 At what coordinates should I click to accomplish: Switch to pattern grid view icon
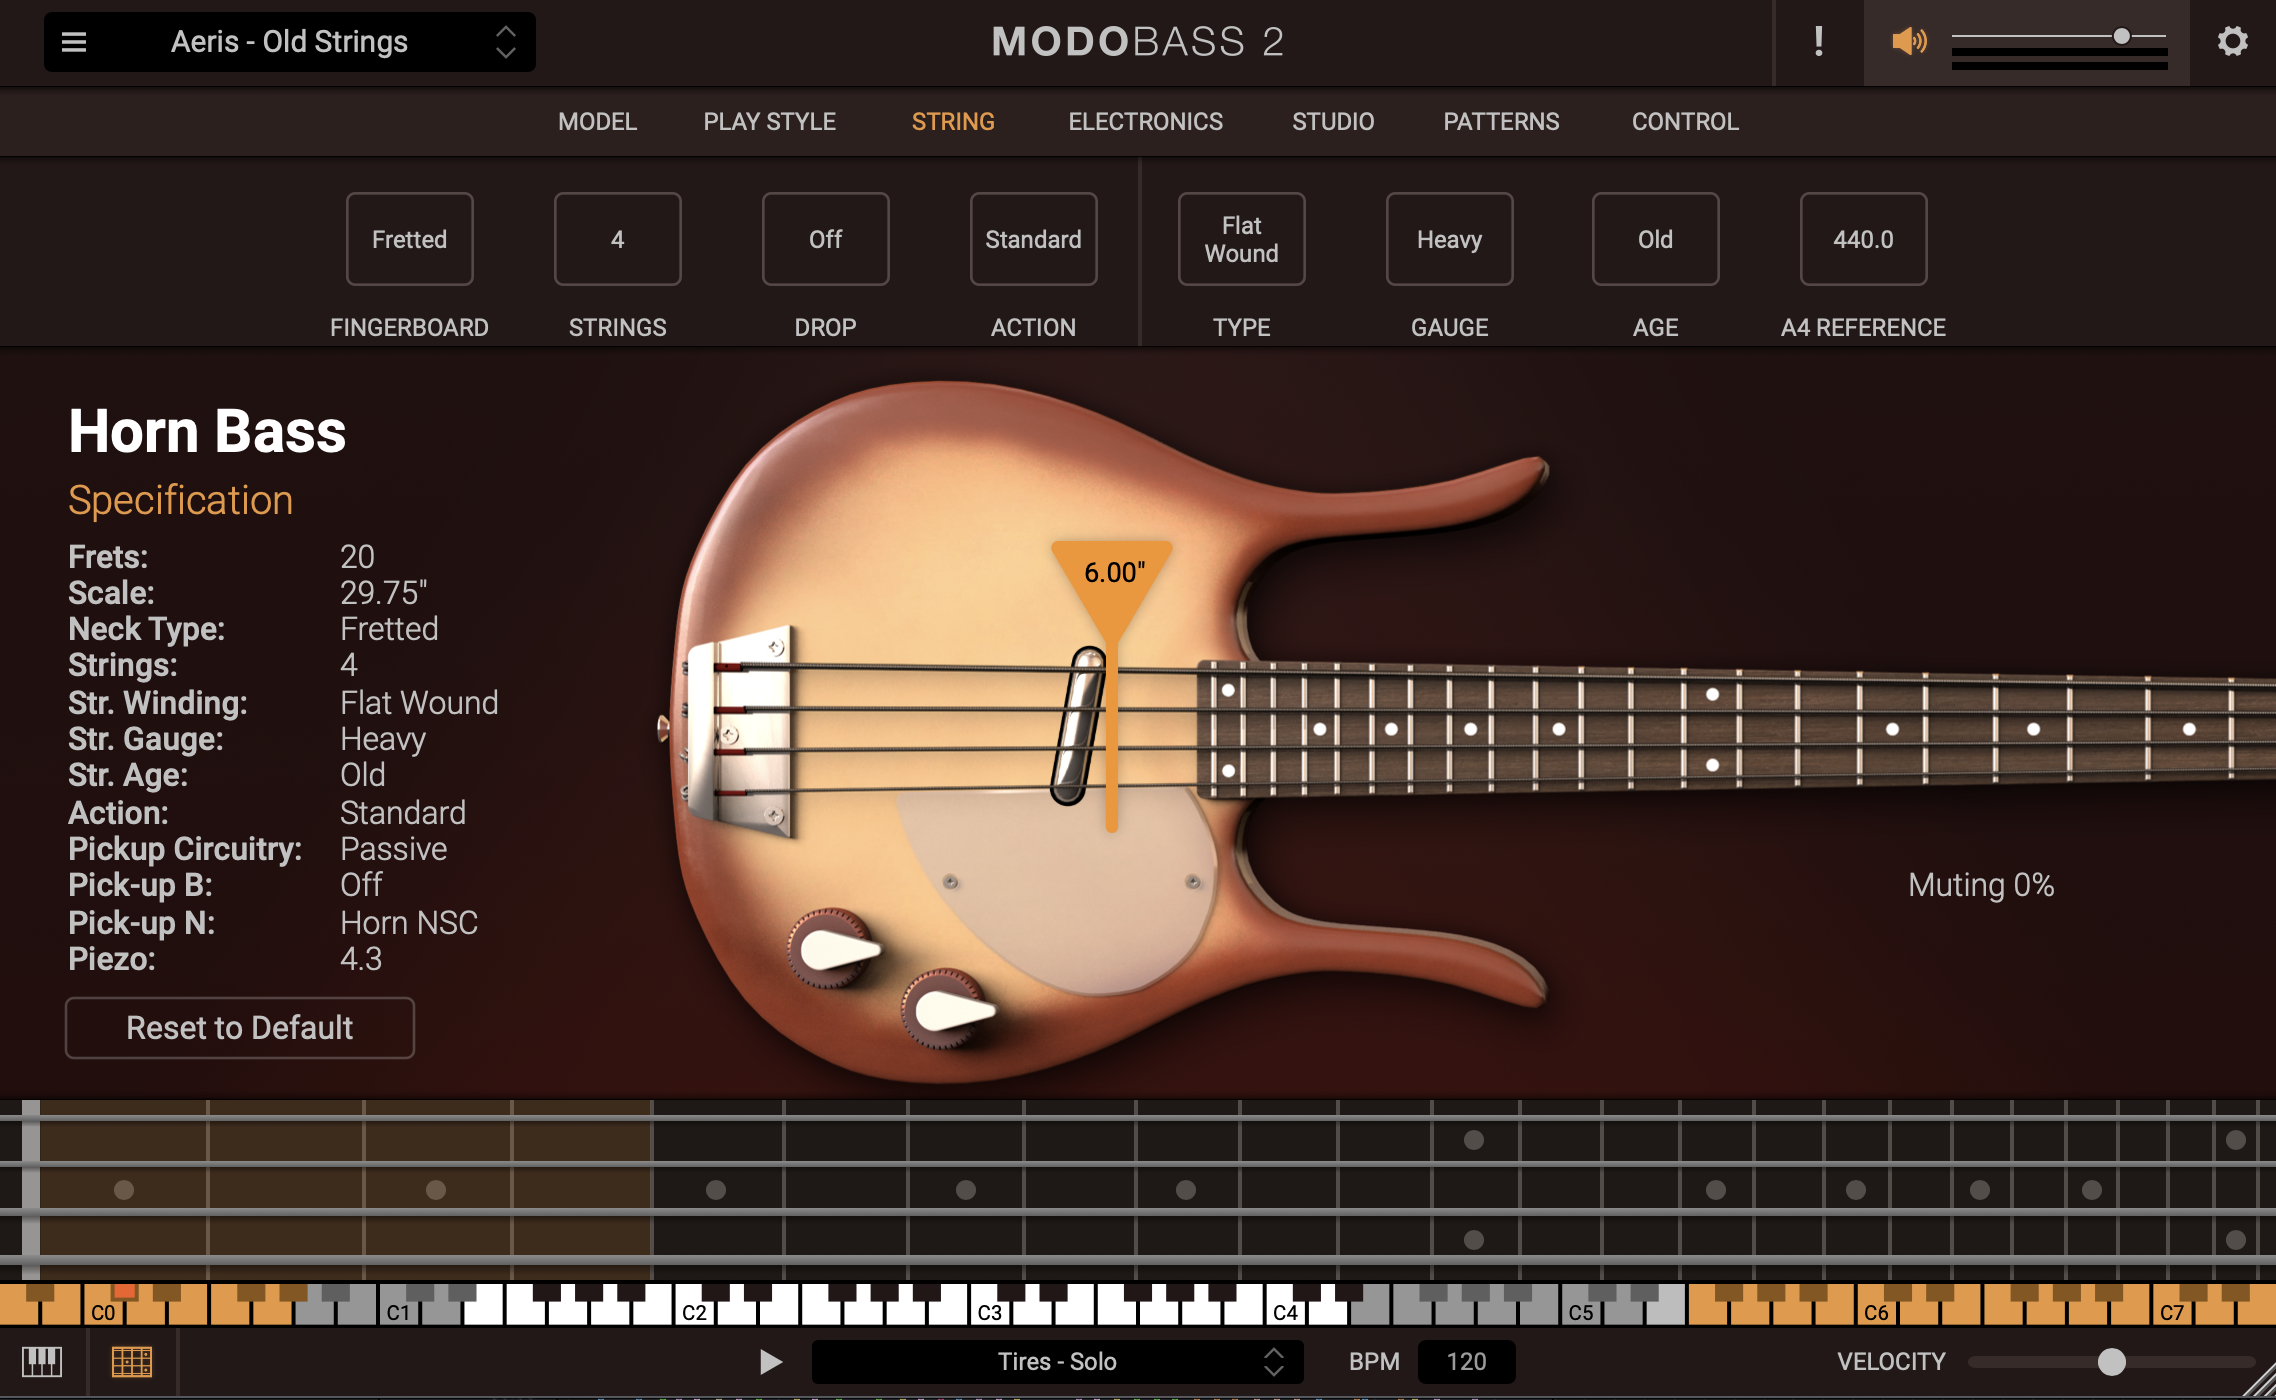[131, 1361]
